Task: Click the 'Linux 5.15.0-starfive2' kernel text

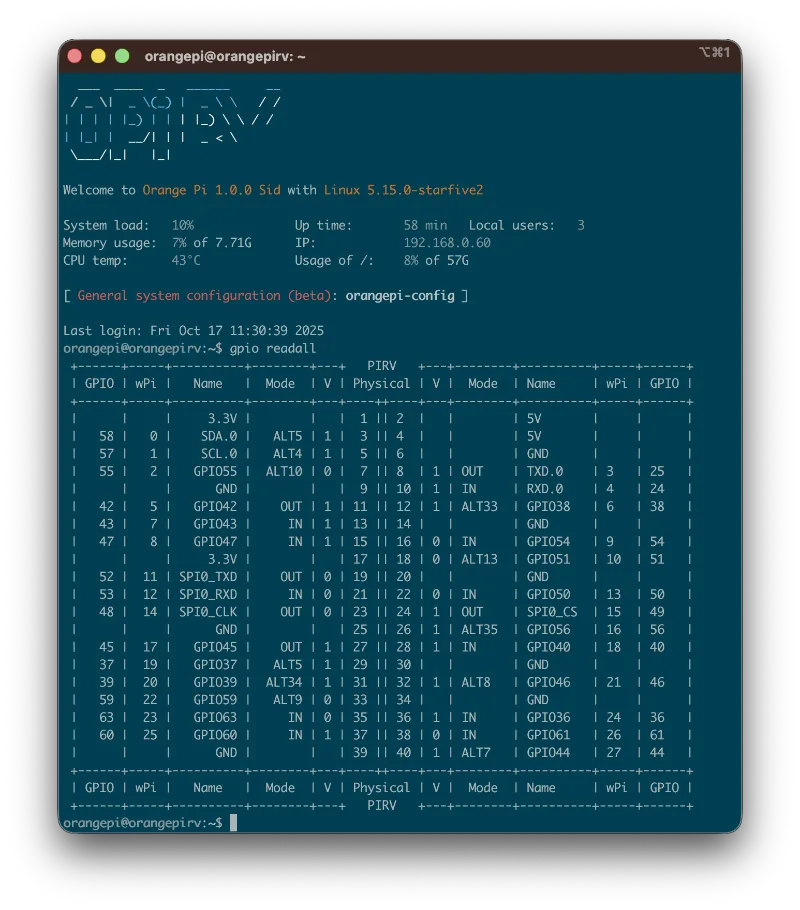Action: (403, 190)
